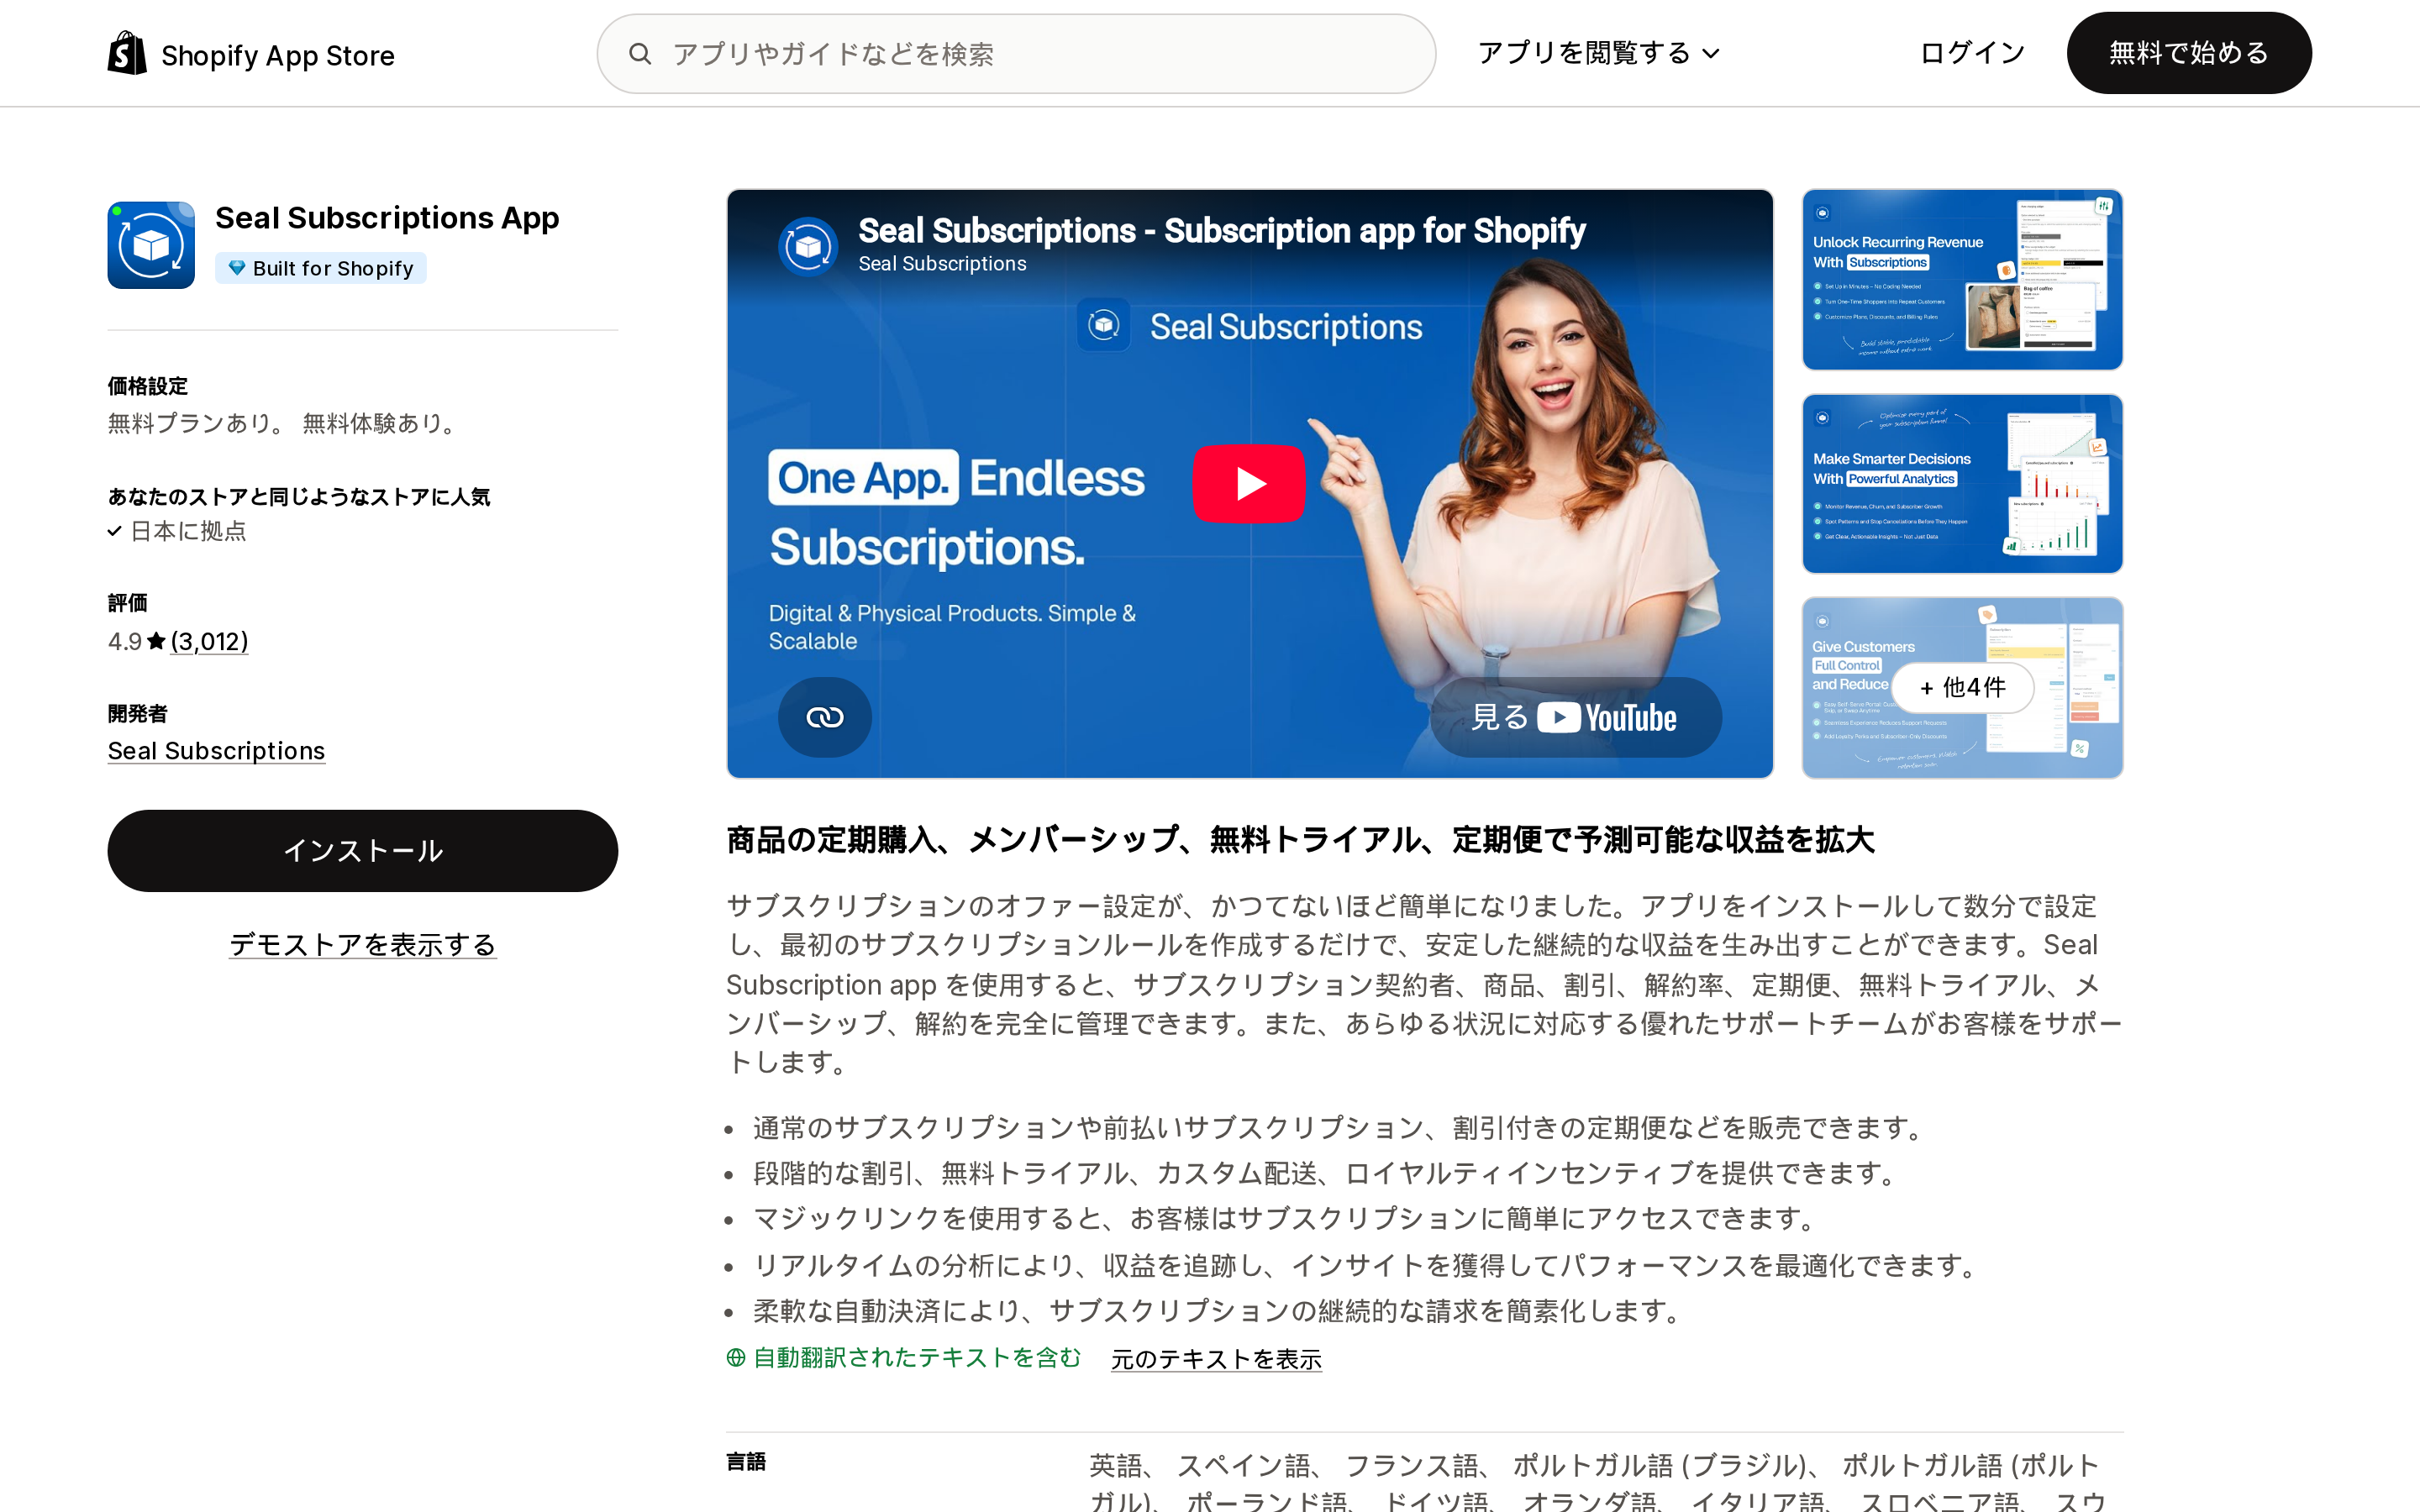Open the デモストアを表示する link
Viewport: 2420px width, 1512px height.
point(362,945)
